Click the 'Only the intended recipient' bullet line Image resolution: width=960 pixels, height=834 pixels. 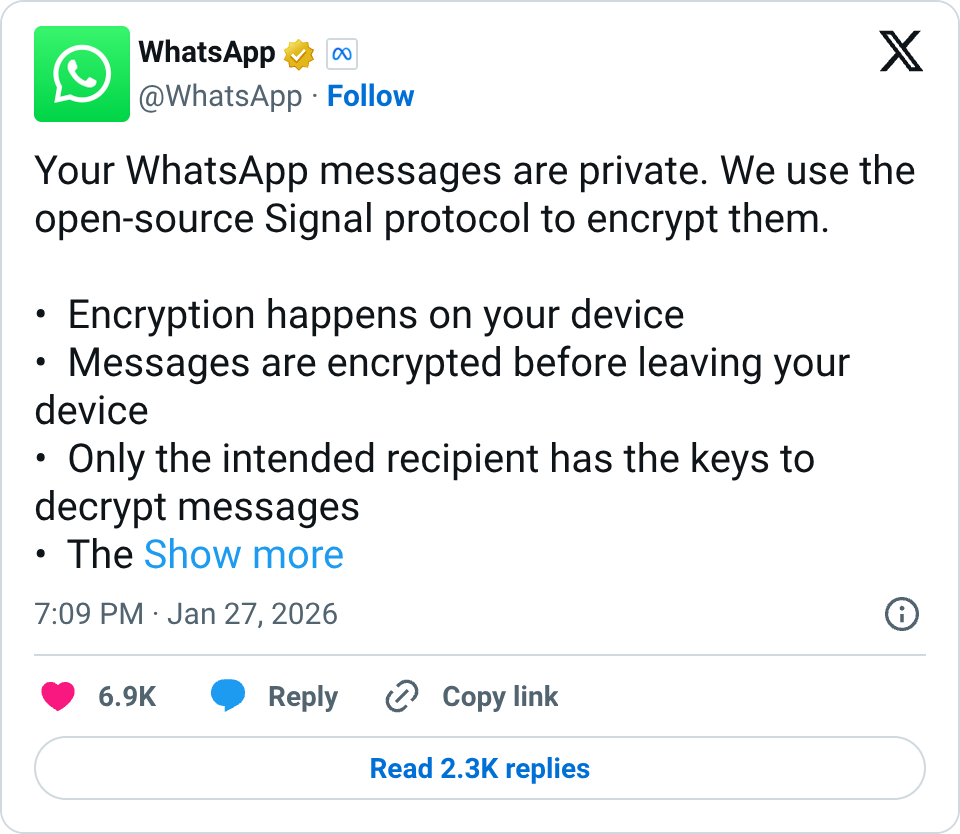[440, 459]
